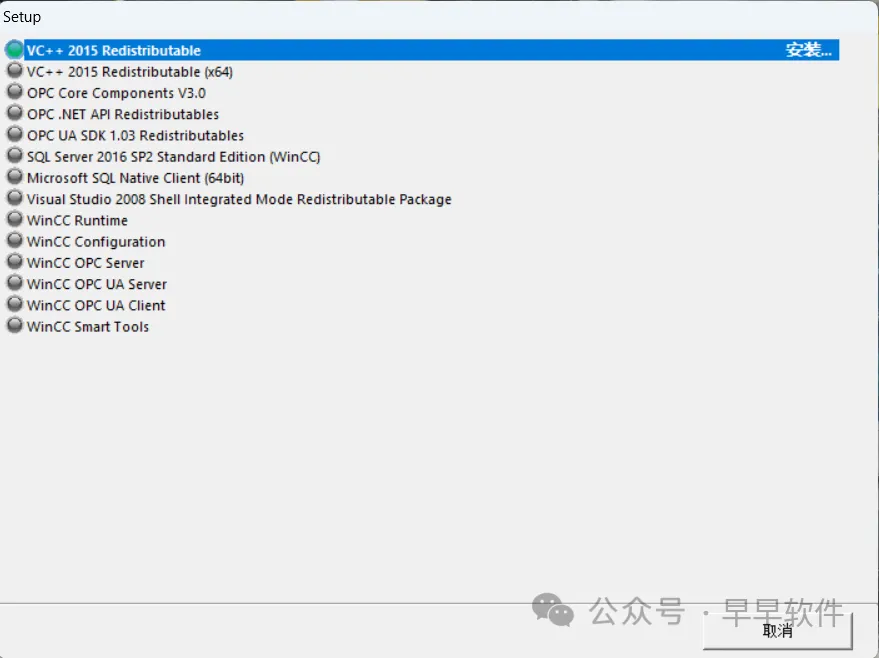Screen dimensions: 879x658
Task: Select the WinCC Configuration entry
Action: [96, 242]
